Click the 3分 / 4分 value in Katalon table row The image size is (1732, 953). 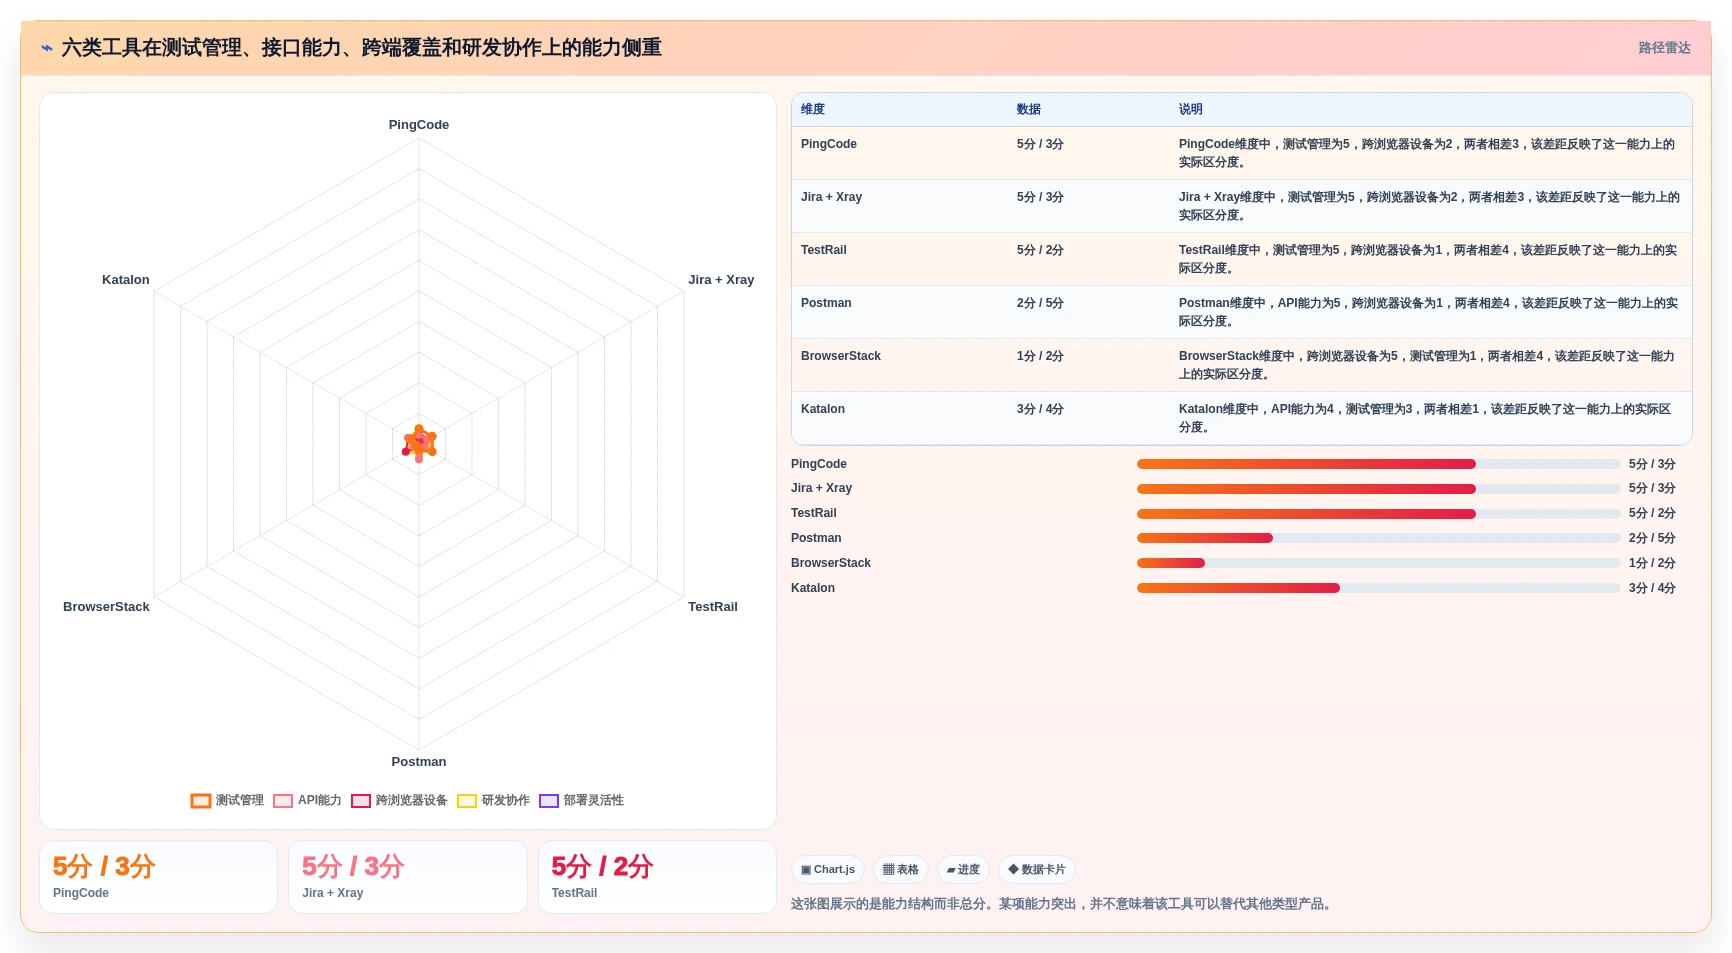1040,409
